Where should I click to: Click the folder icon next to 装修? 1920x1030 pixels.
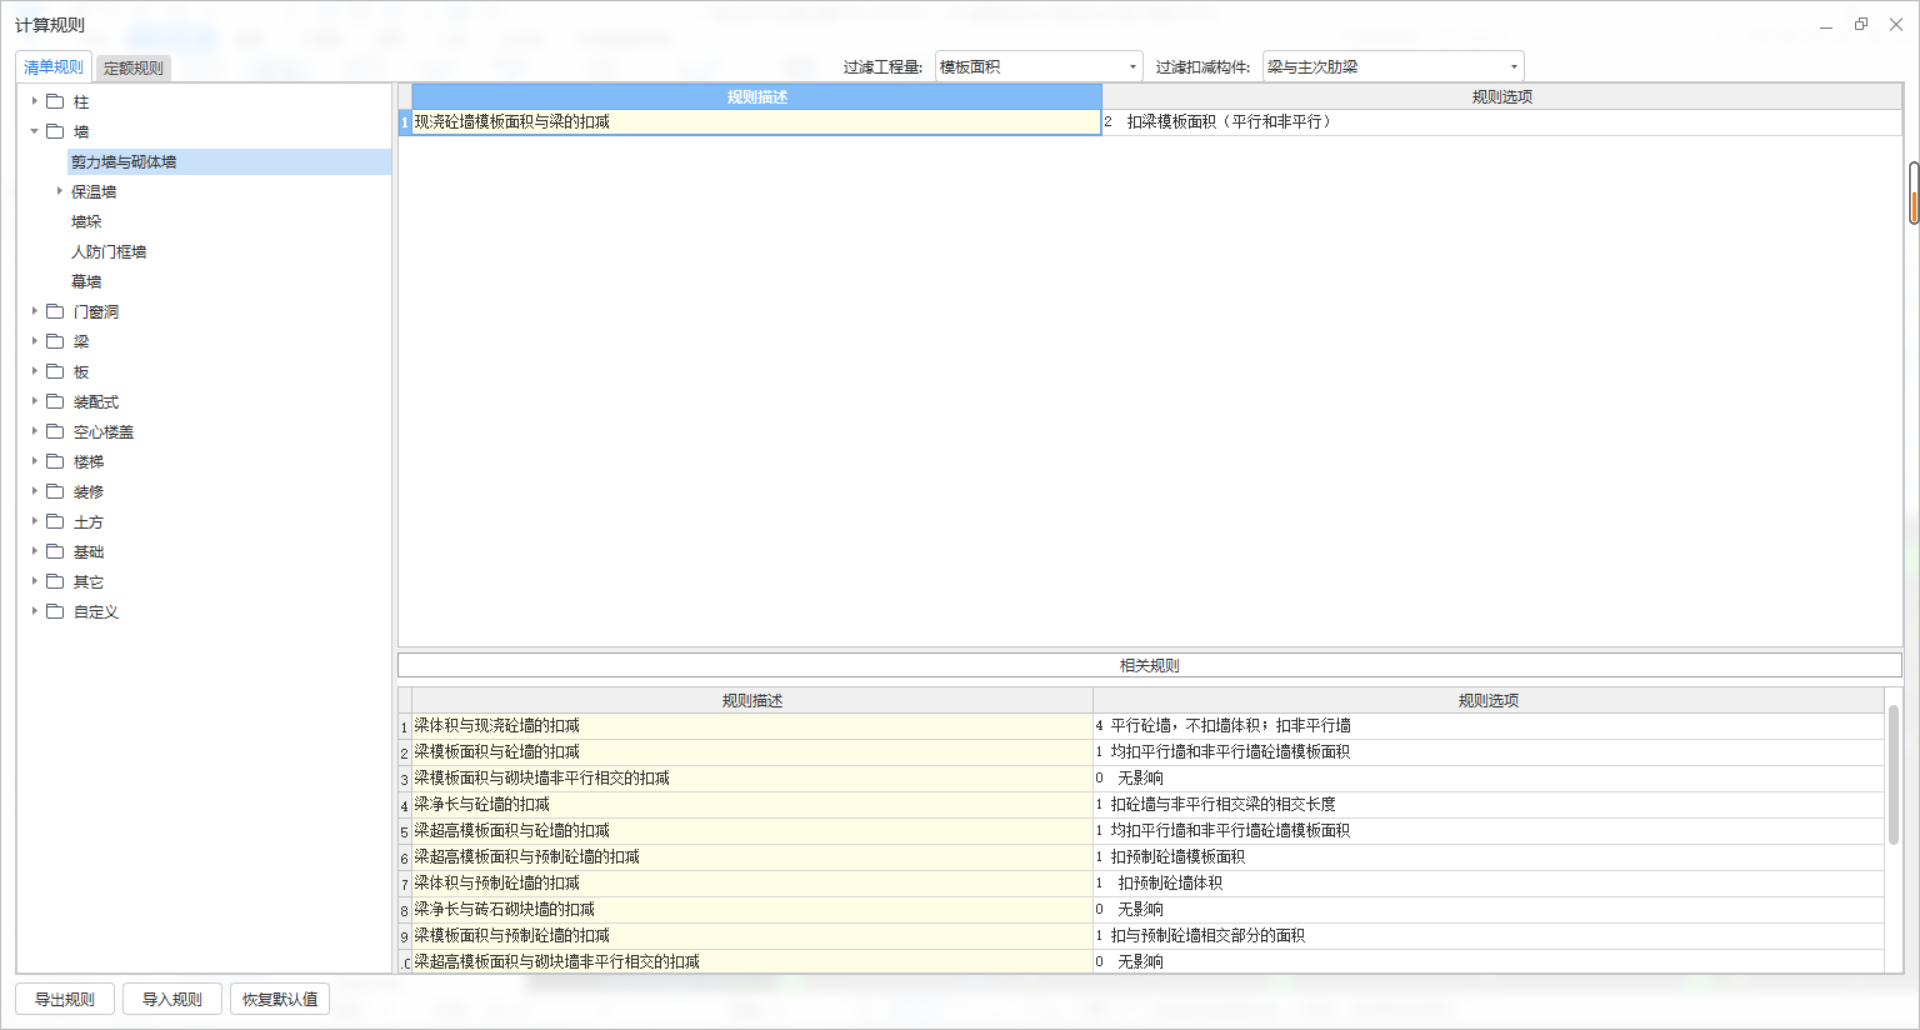pos(55,491)
